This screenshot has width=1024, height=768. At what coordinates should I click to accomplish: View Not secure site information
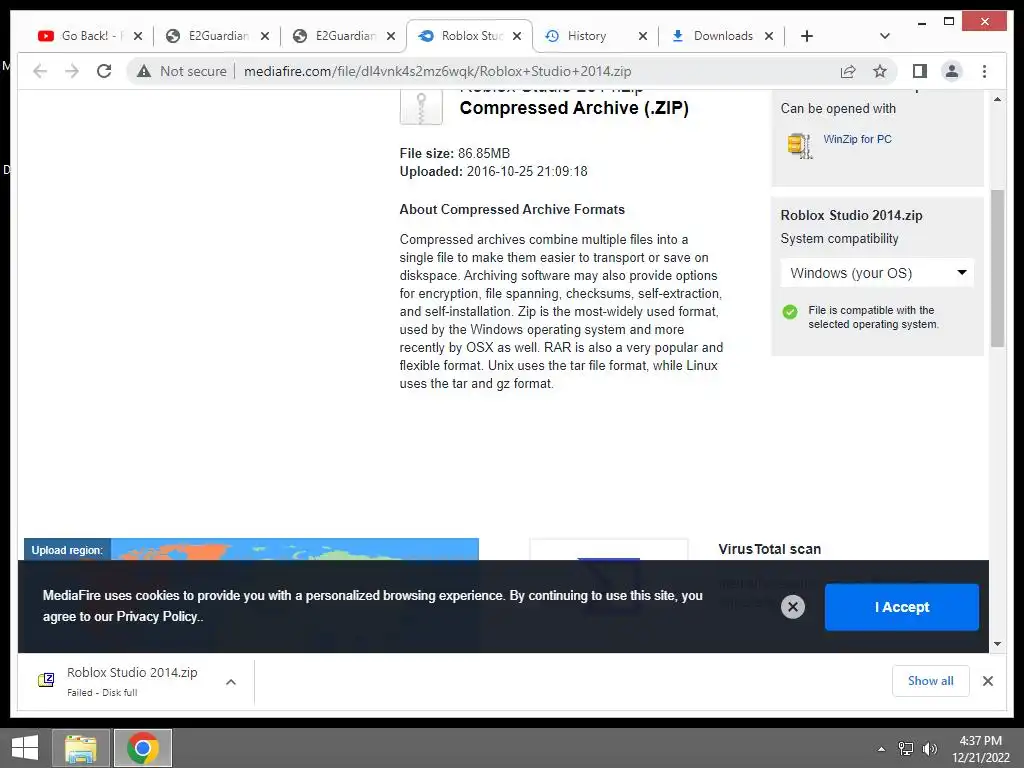click(x=182, y=71)
